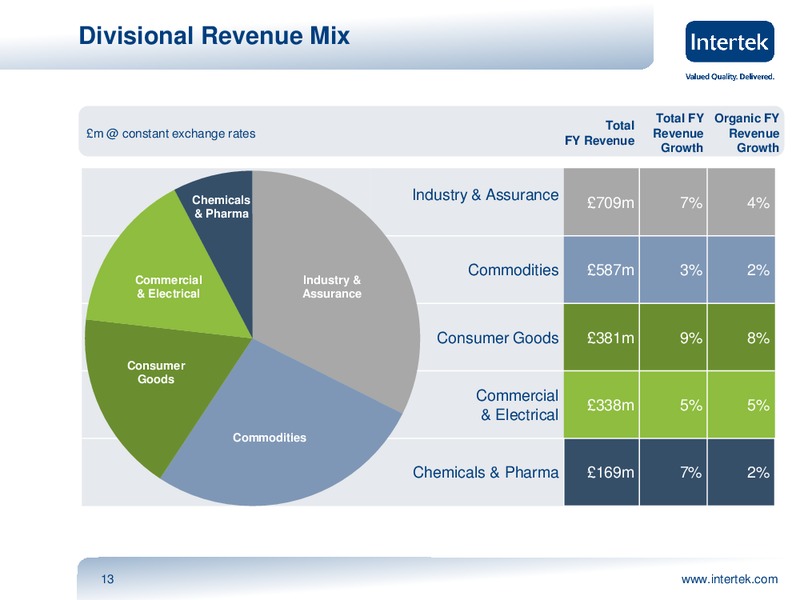Click Commodities 2% organic growth cell
The width and height of the screenshot is (800, 600).
pos(741,270)
